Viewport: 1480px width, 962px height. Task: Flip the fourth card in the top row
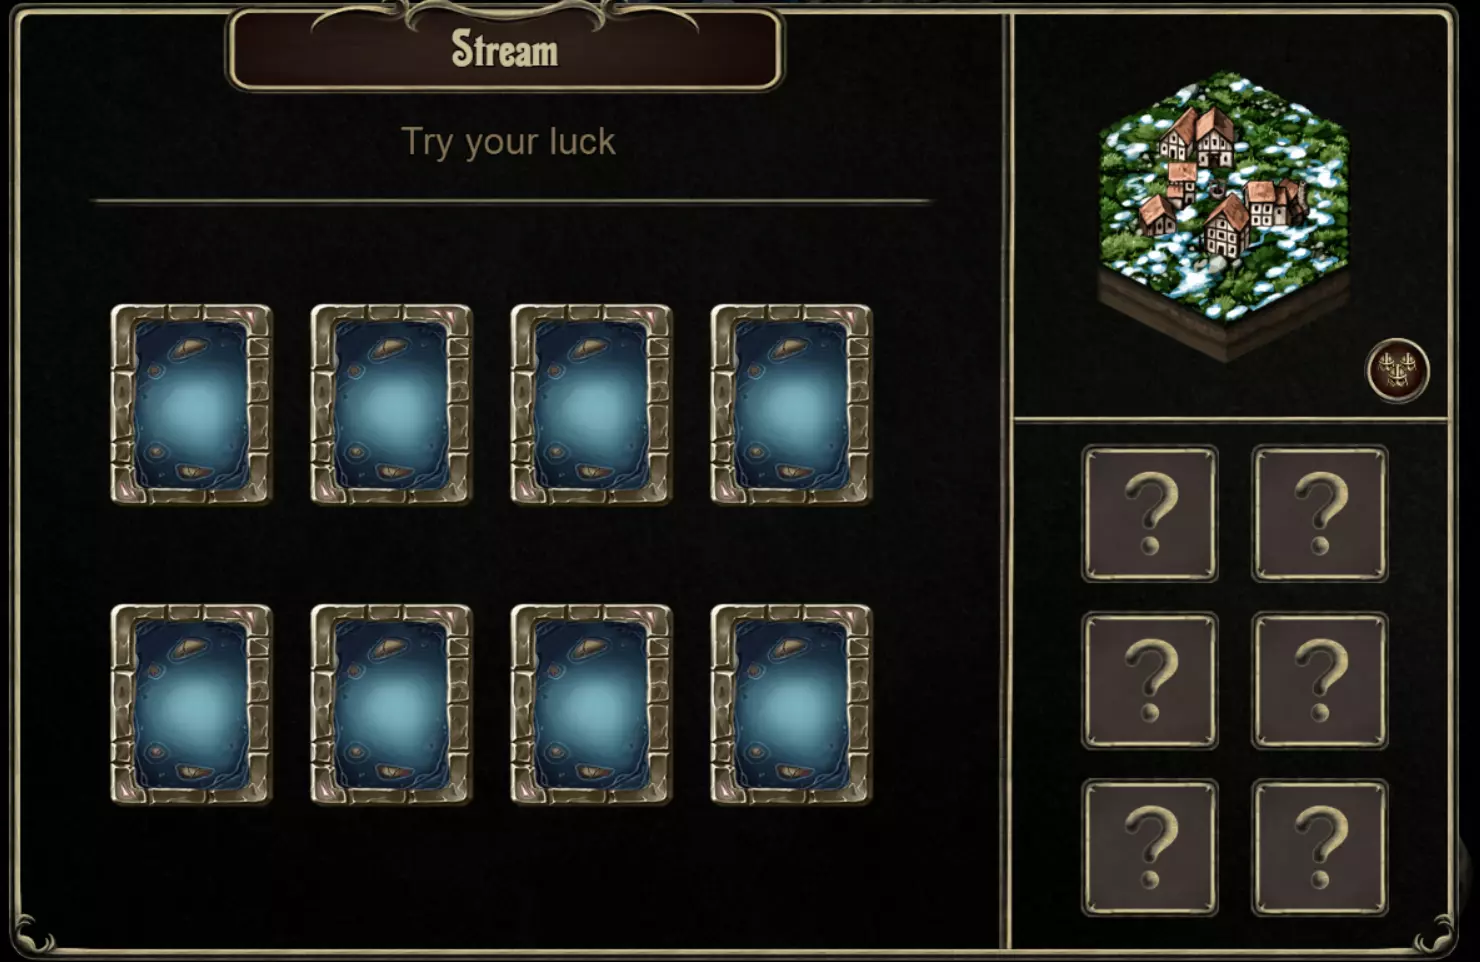tap(791, 404)
